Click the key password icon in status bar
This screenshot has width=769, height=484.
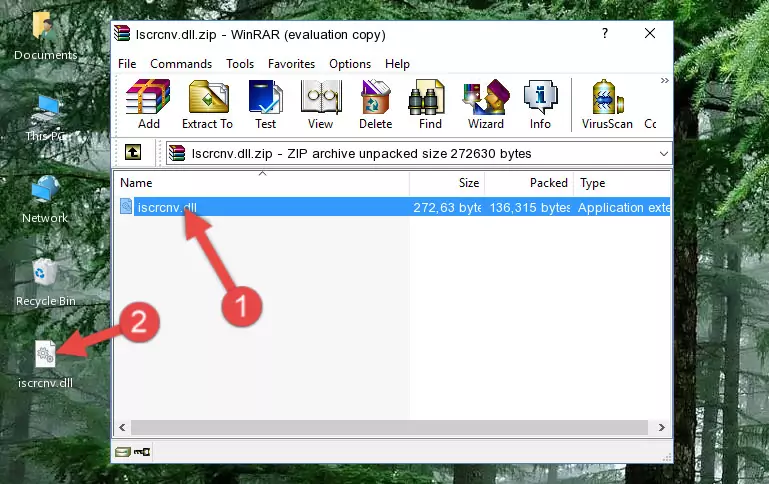[142, 452]
